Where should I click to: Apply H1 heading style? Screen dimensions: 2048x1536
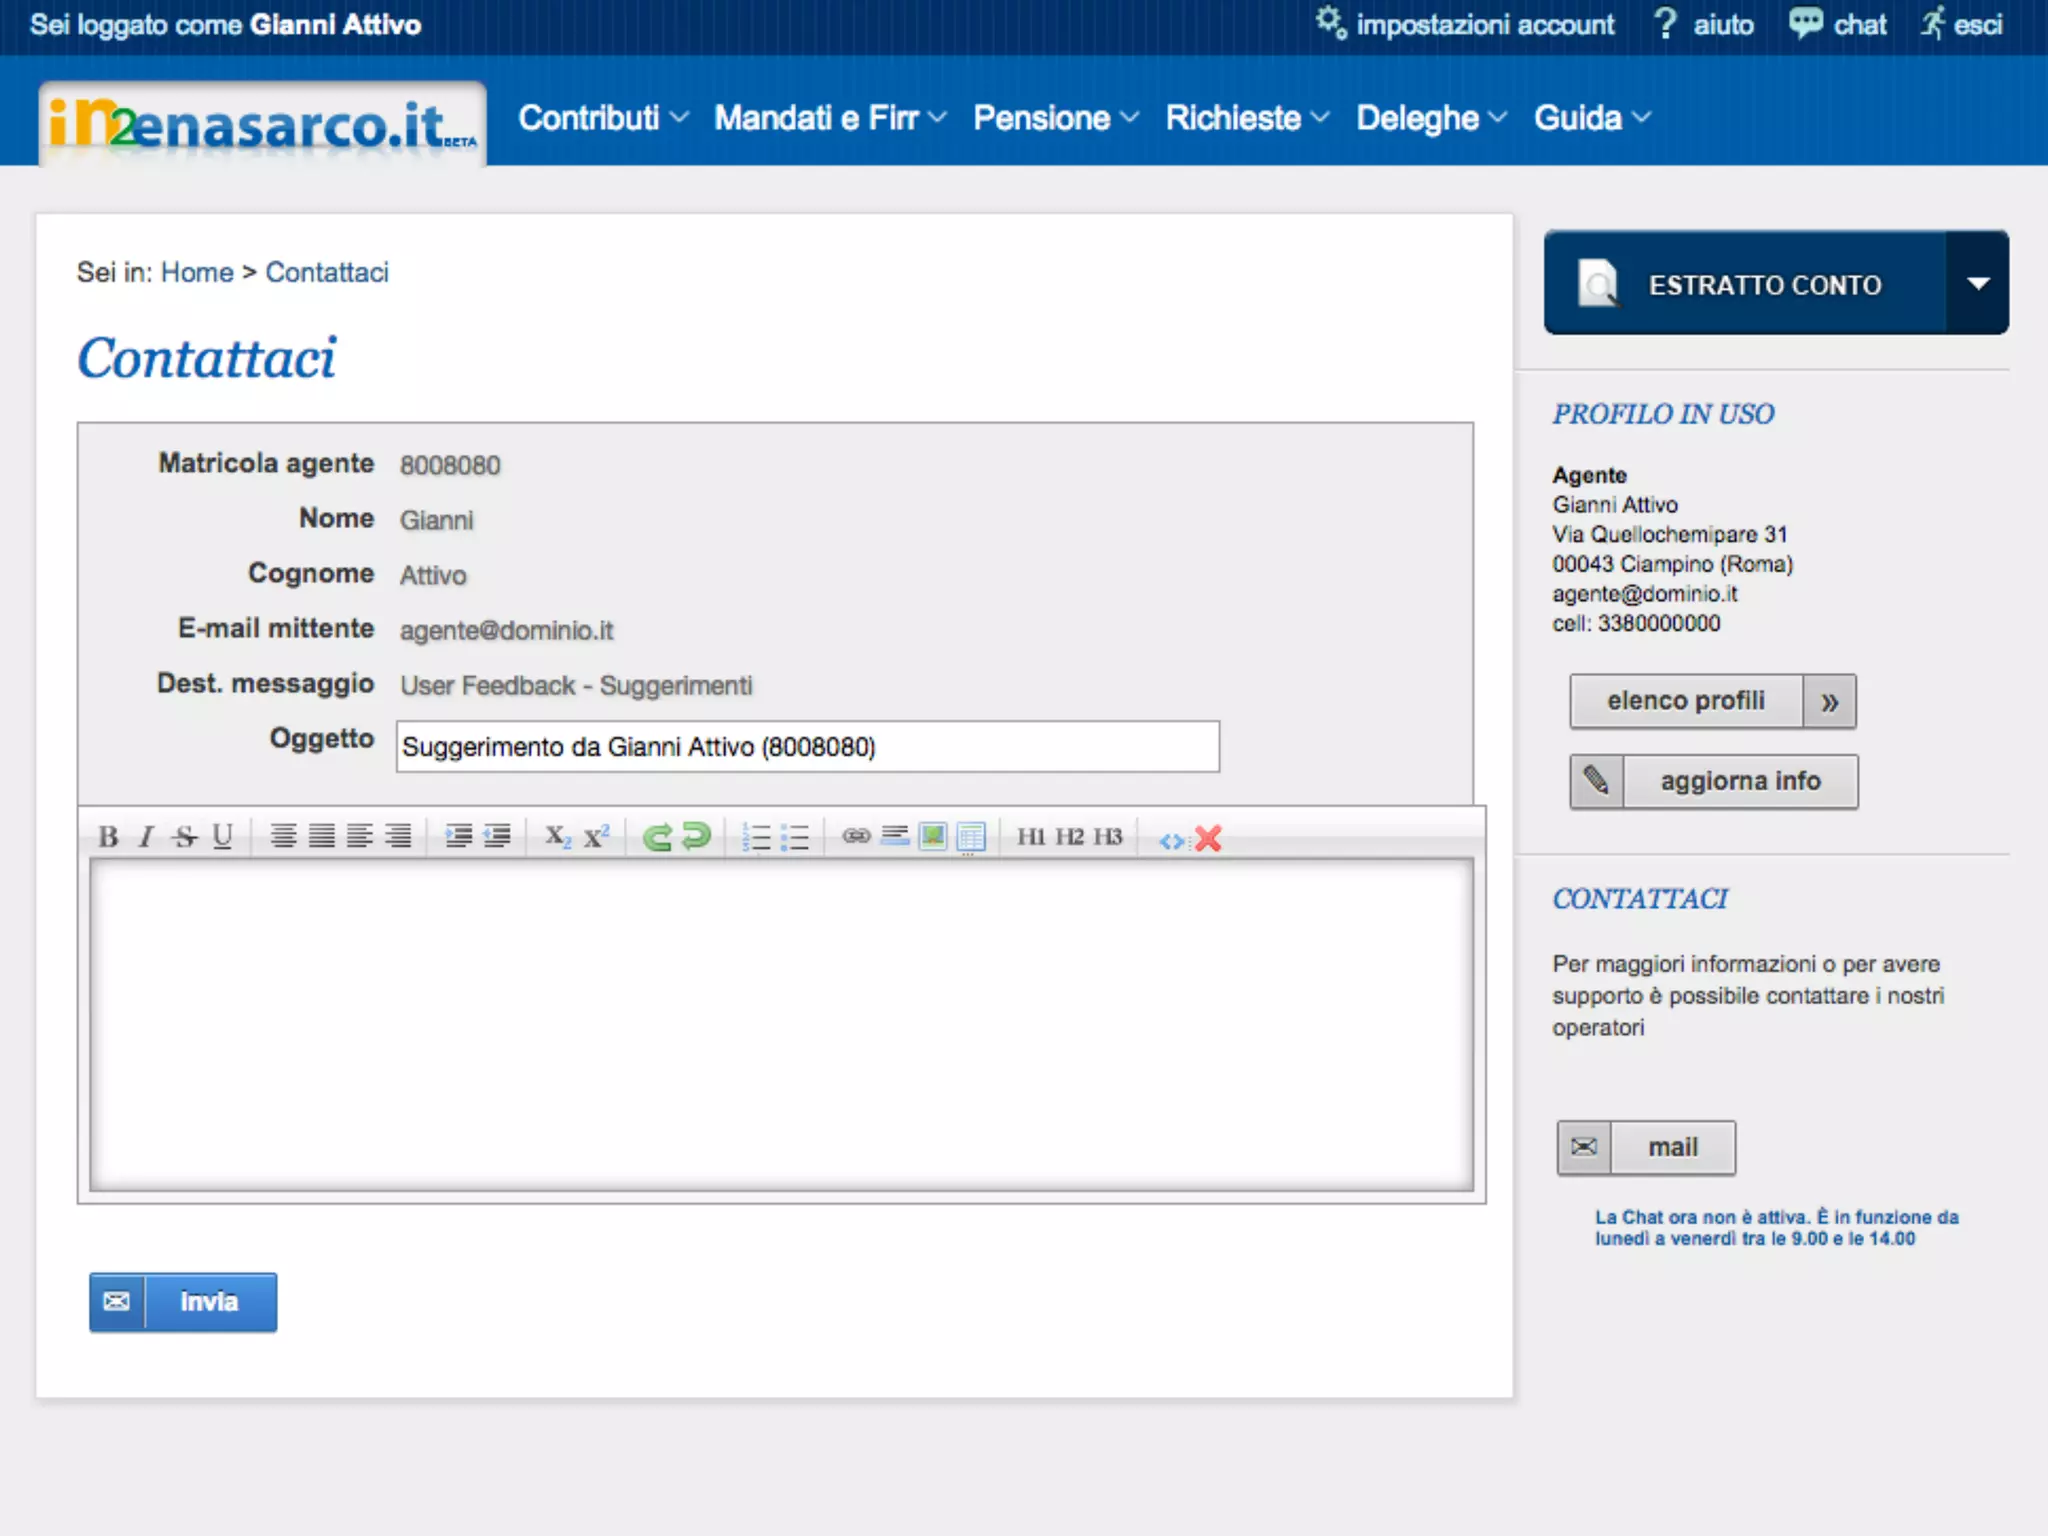tap(1031, 836)
